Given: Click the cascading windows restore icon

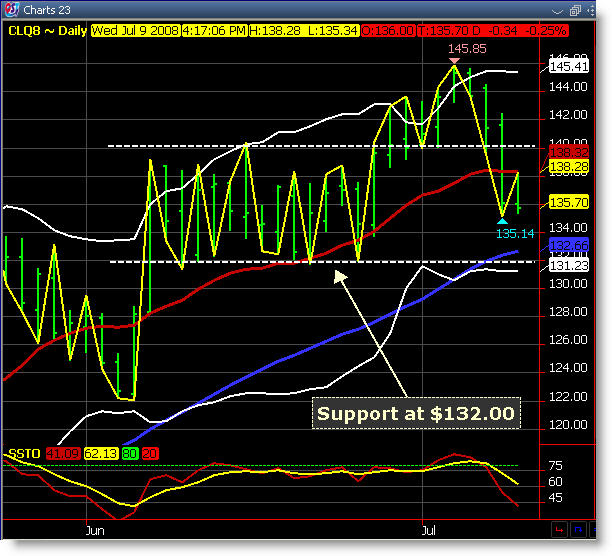Looking at the screenshot, I should [x=575, y=11].
